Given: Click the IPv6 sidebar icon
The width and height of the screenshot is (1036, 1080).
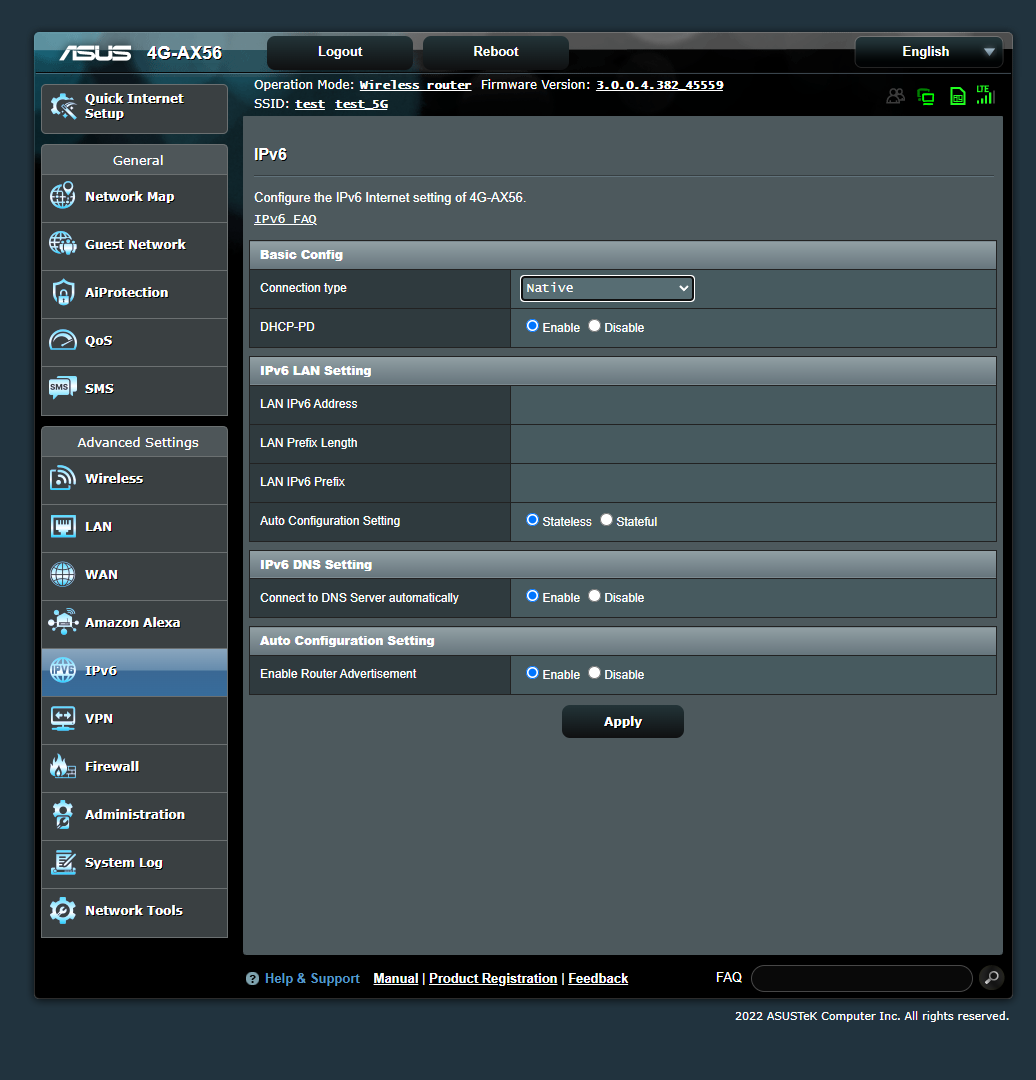Looking at the screenshot, I should click(63, 670).
